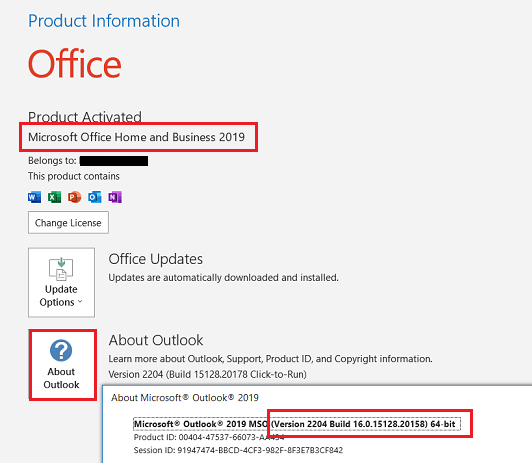The image size is (532, 463).
Task: Click the PowerPoint app icon
Action: [74, 197]
